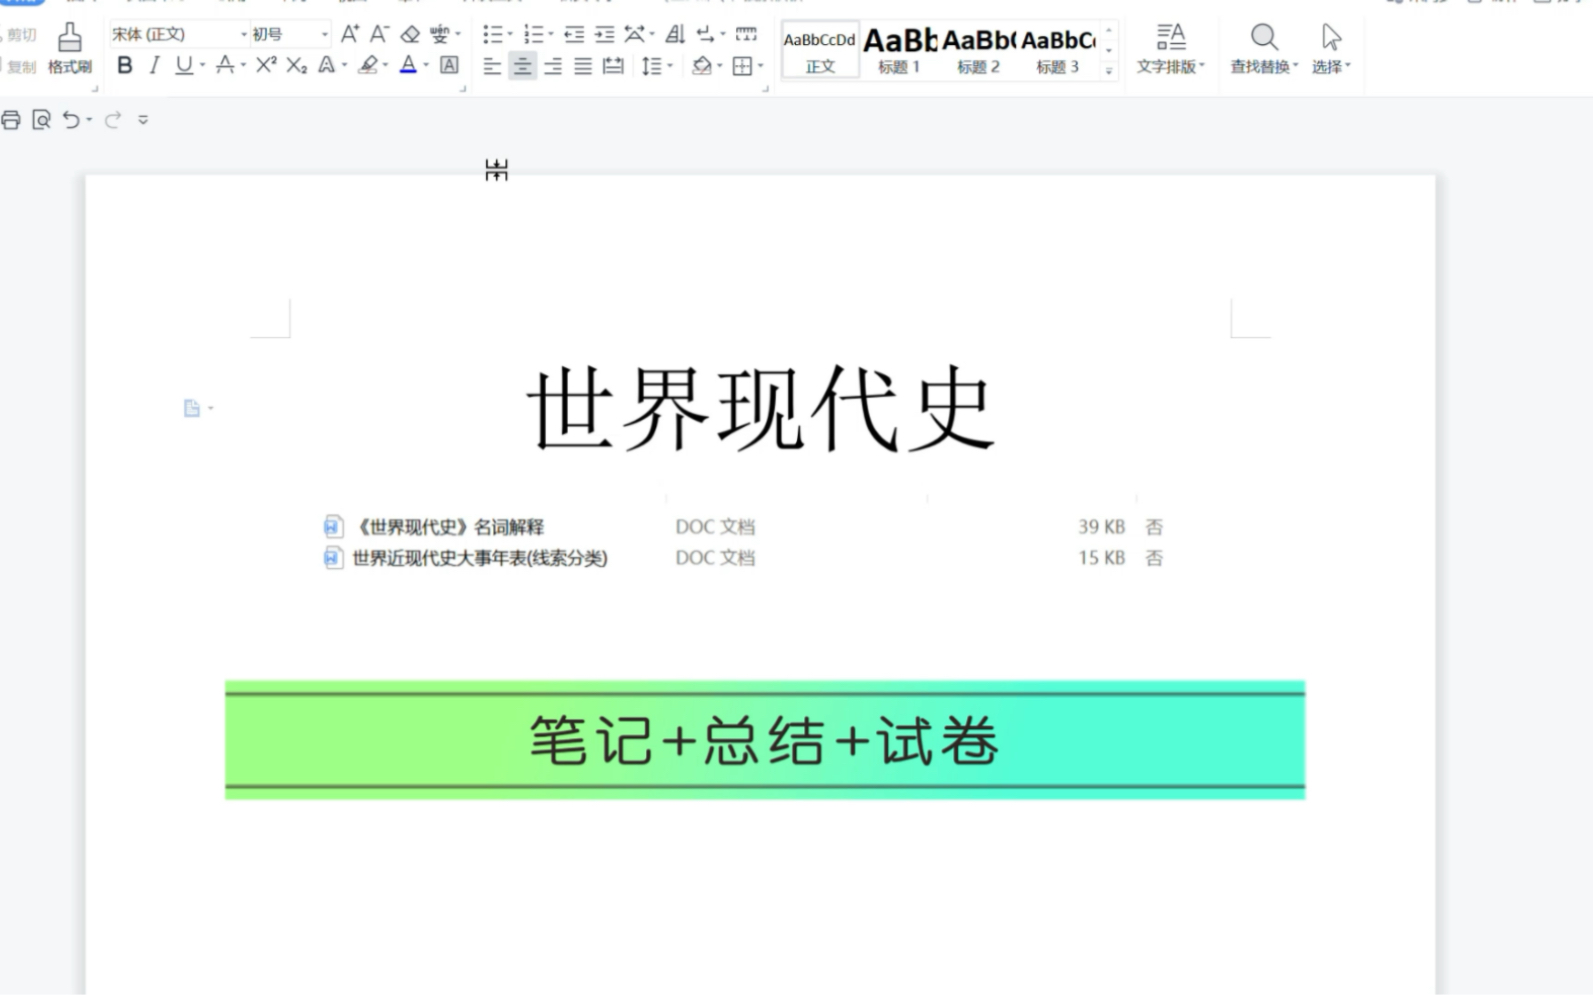Click the font color red A button

[x=407, y=65]
